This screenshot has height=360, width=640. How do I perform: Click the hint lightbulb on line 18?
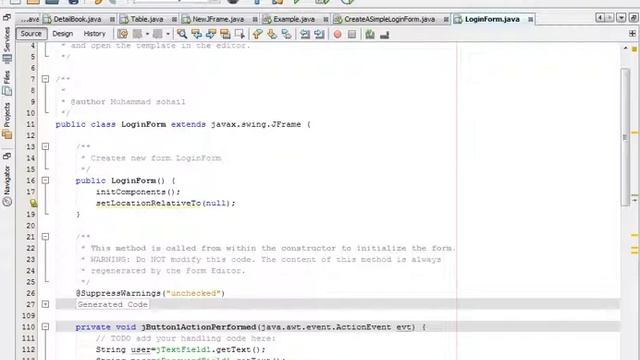33,203
